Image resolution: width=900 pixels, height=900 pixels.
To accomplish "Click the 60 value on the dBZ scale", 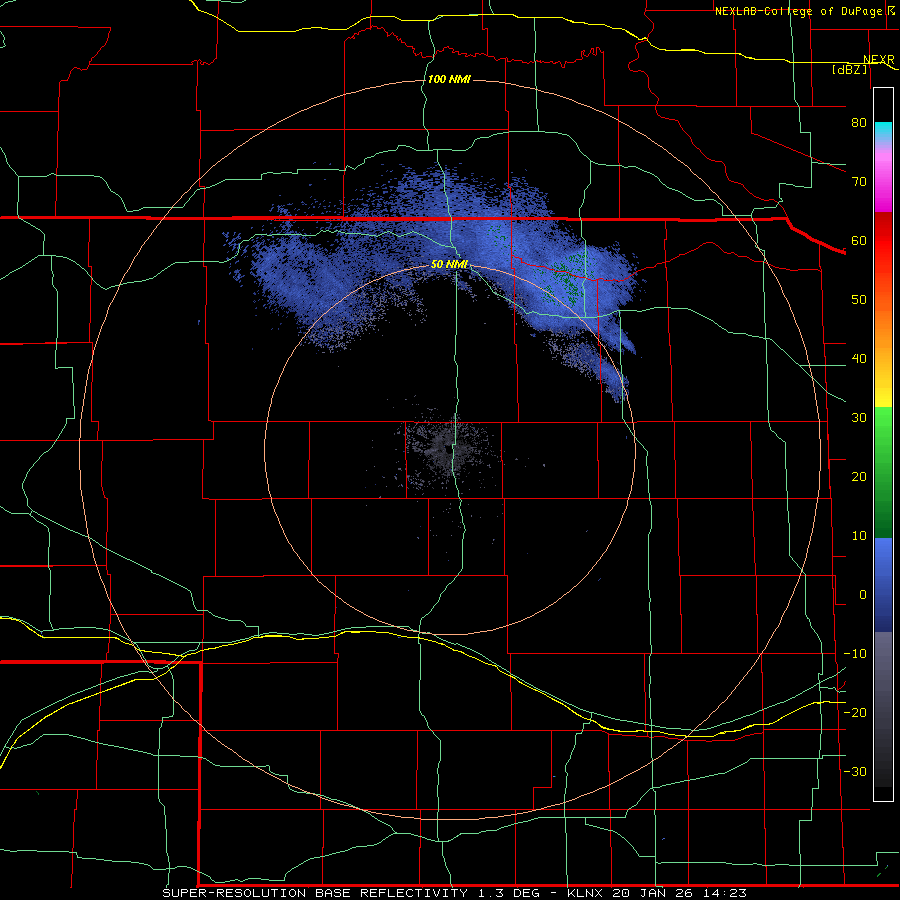I will [859, 240].
